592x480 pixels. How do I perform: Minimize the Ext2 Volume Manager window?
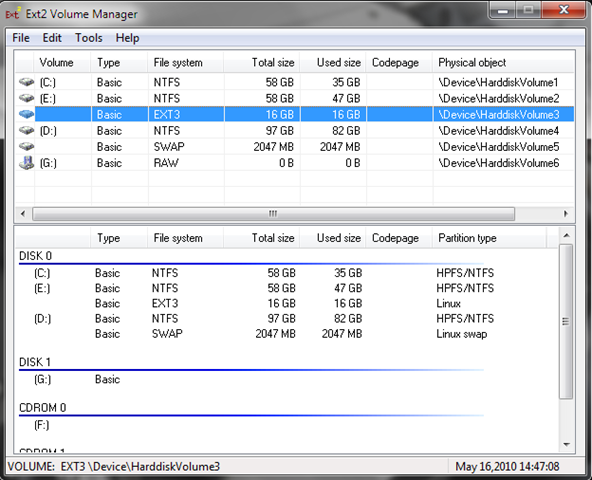coord(503,10)
